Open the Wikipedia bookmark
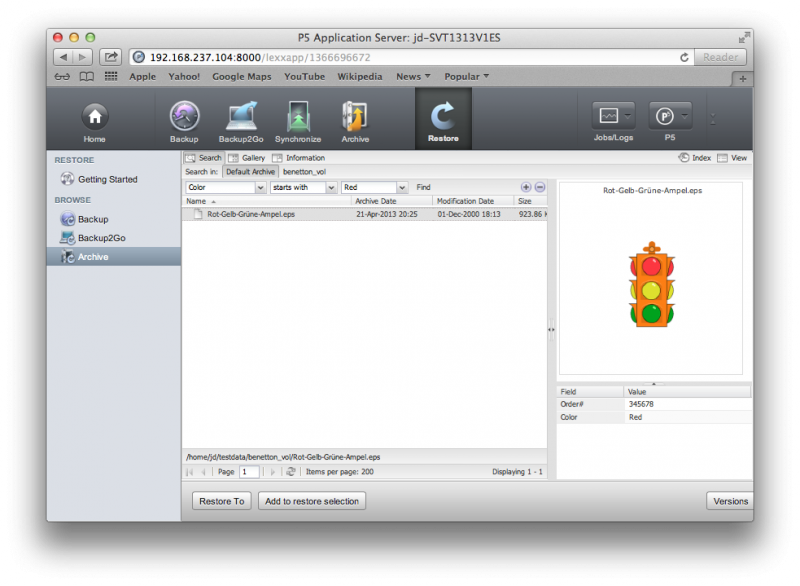The height and width of the screenshot is (586, 800). 360,77
